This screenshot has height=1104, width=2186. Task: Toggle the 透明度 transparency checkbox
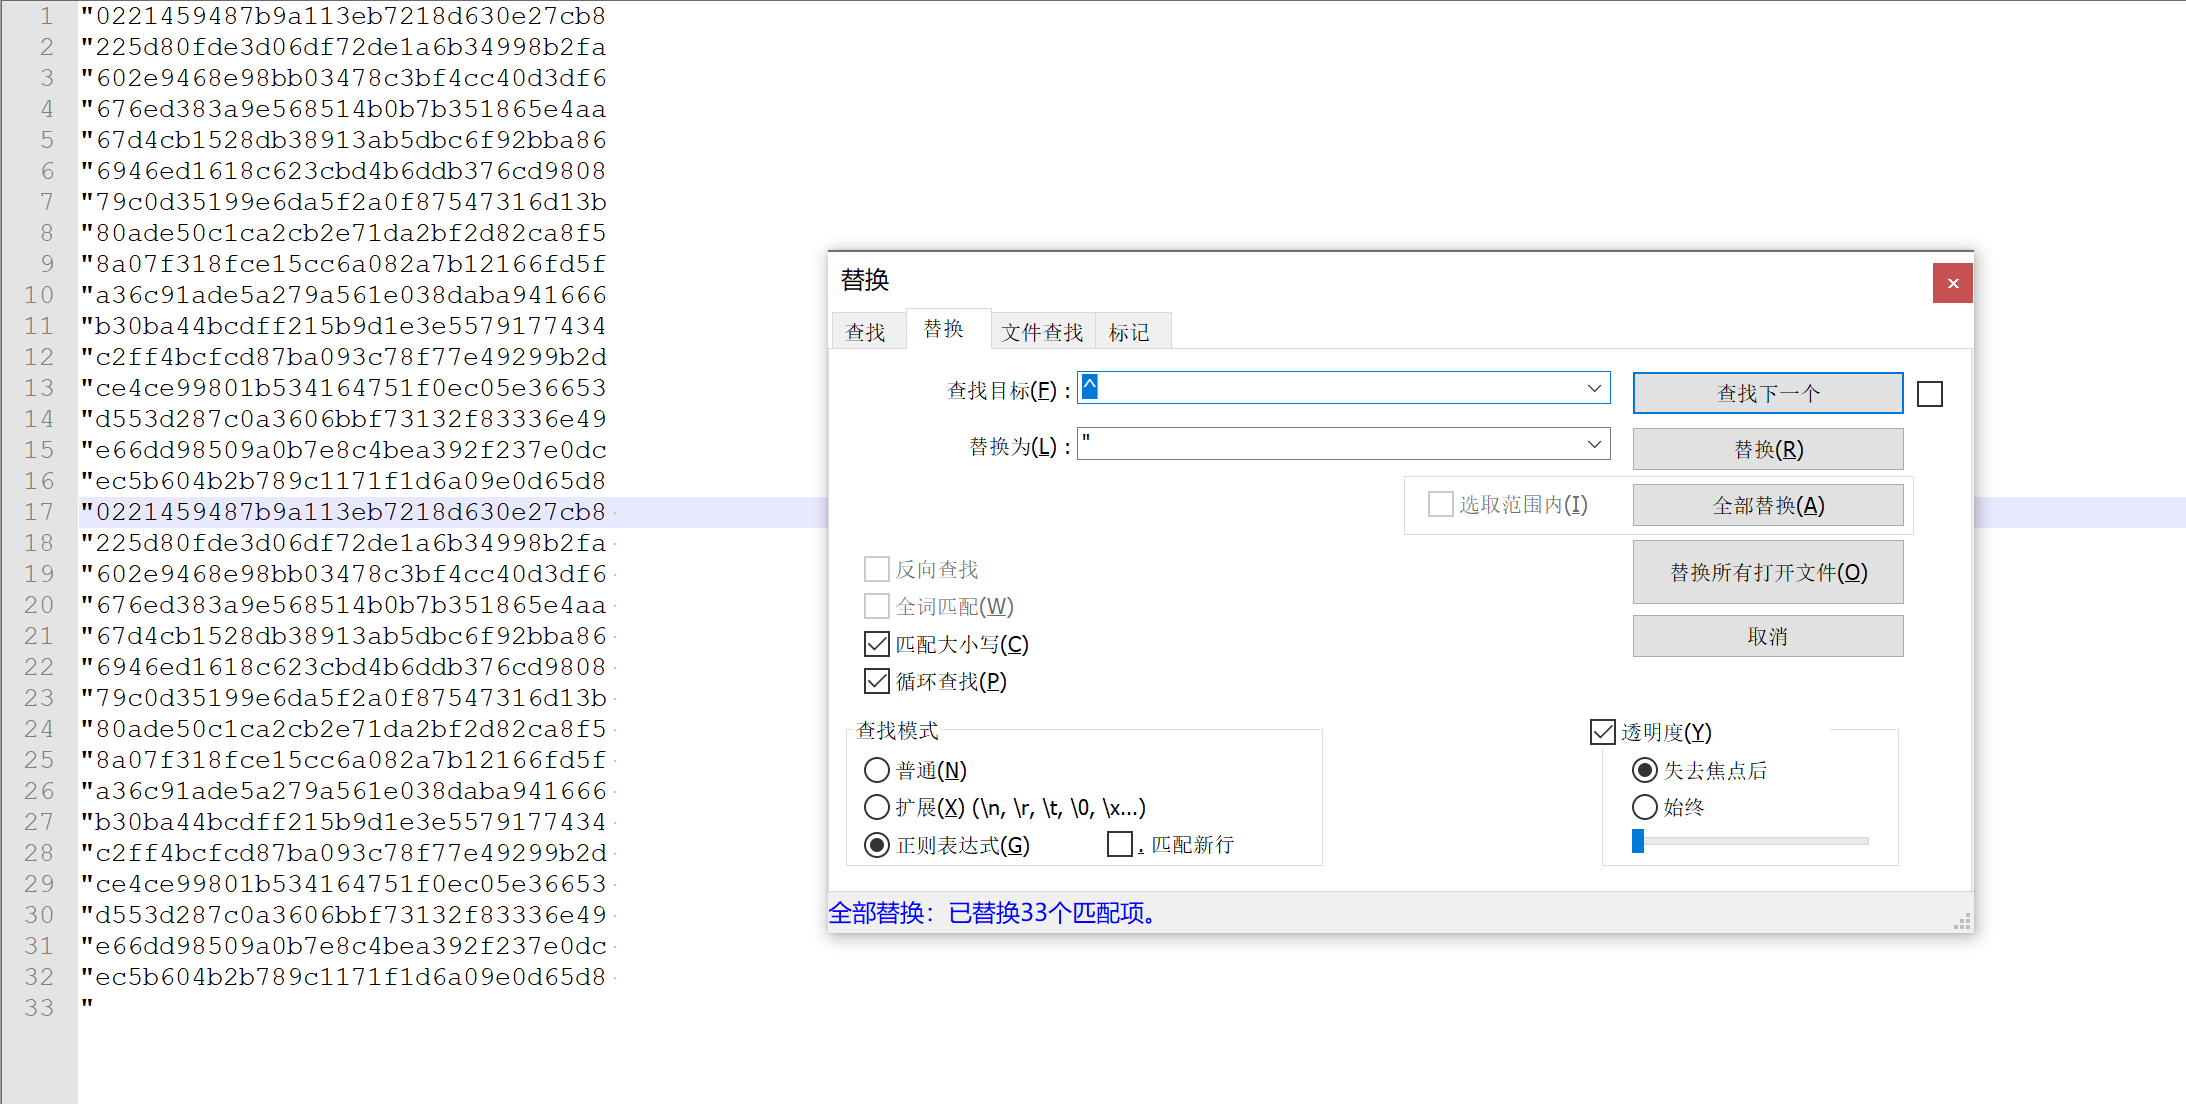click(1602, 732)
